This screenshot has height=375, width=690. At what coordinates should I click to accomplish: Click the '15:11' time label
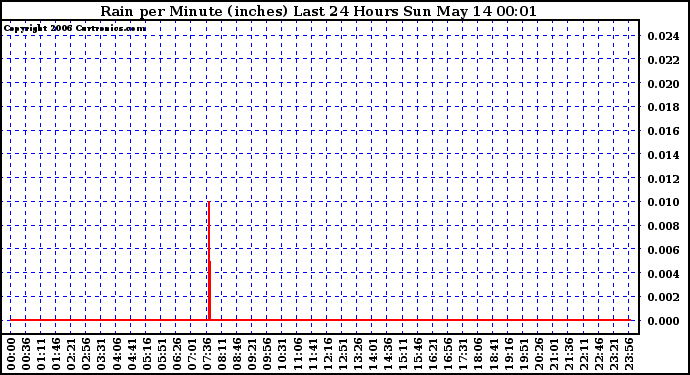pyautogui.click(x=403, y=354)
